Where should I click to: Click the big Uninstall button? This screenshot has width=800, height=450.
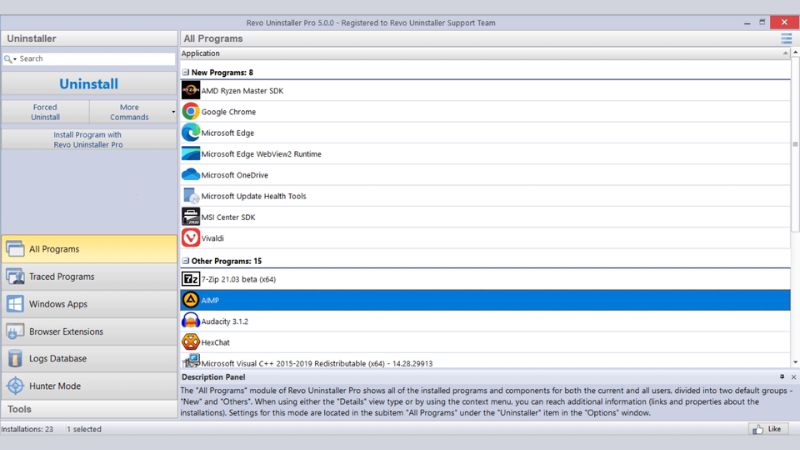pyautogui.click(x=89, y=84)
